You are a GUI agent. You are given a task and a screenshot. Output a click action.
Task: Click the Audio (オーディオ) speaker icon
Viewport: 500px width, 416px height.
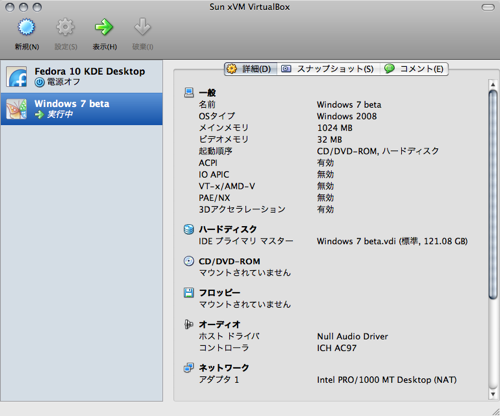click(189, 324)
